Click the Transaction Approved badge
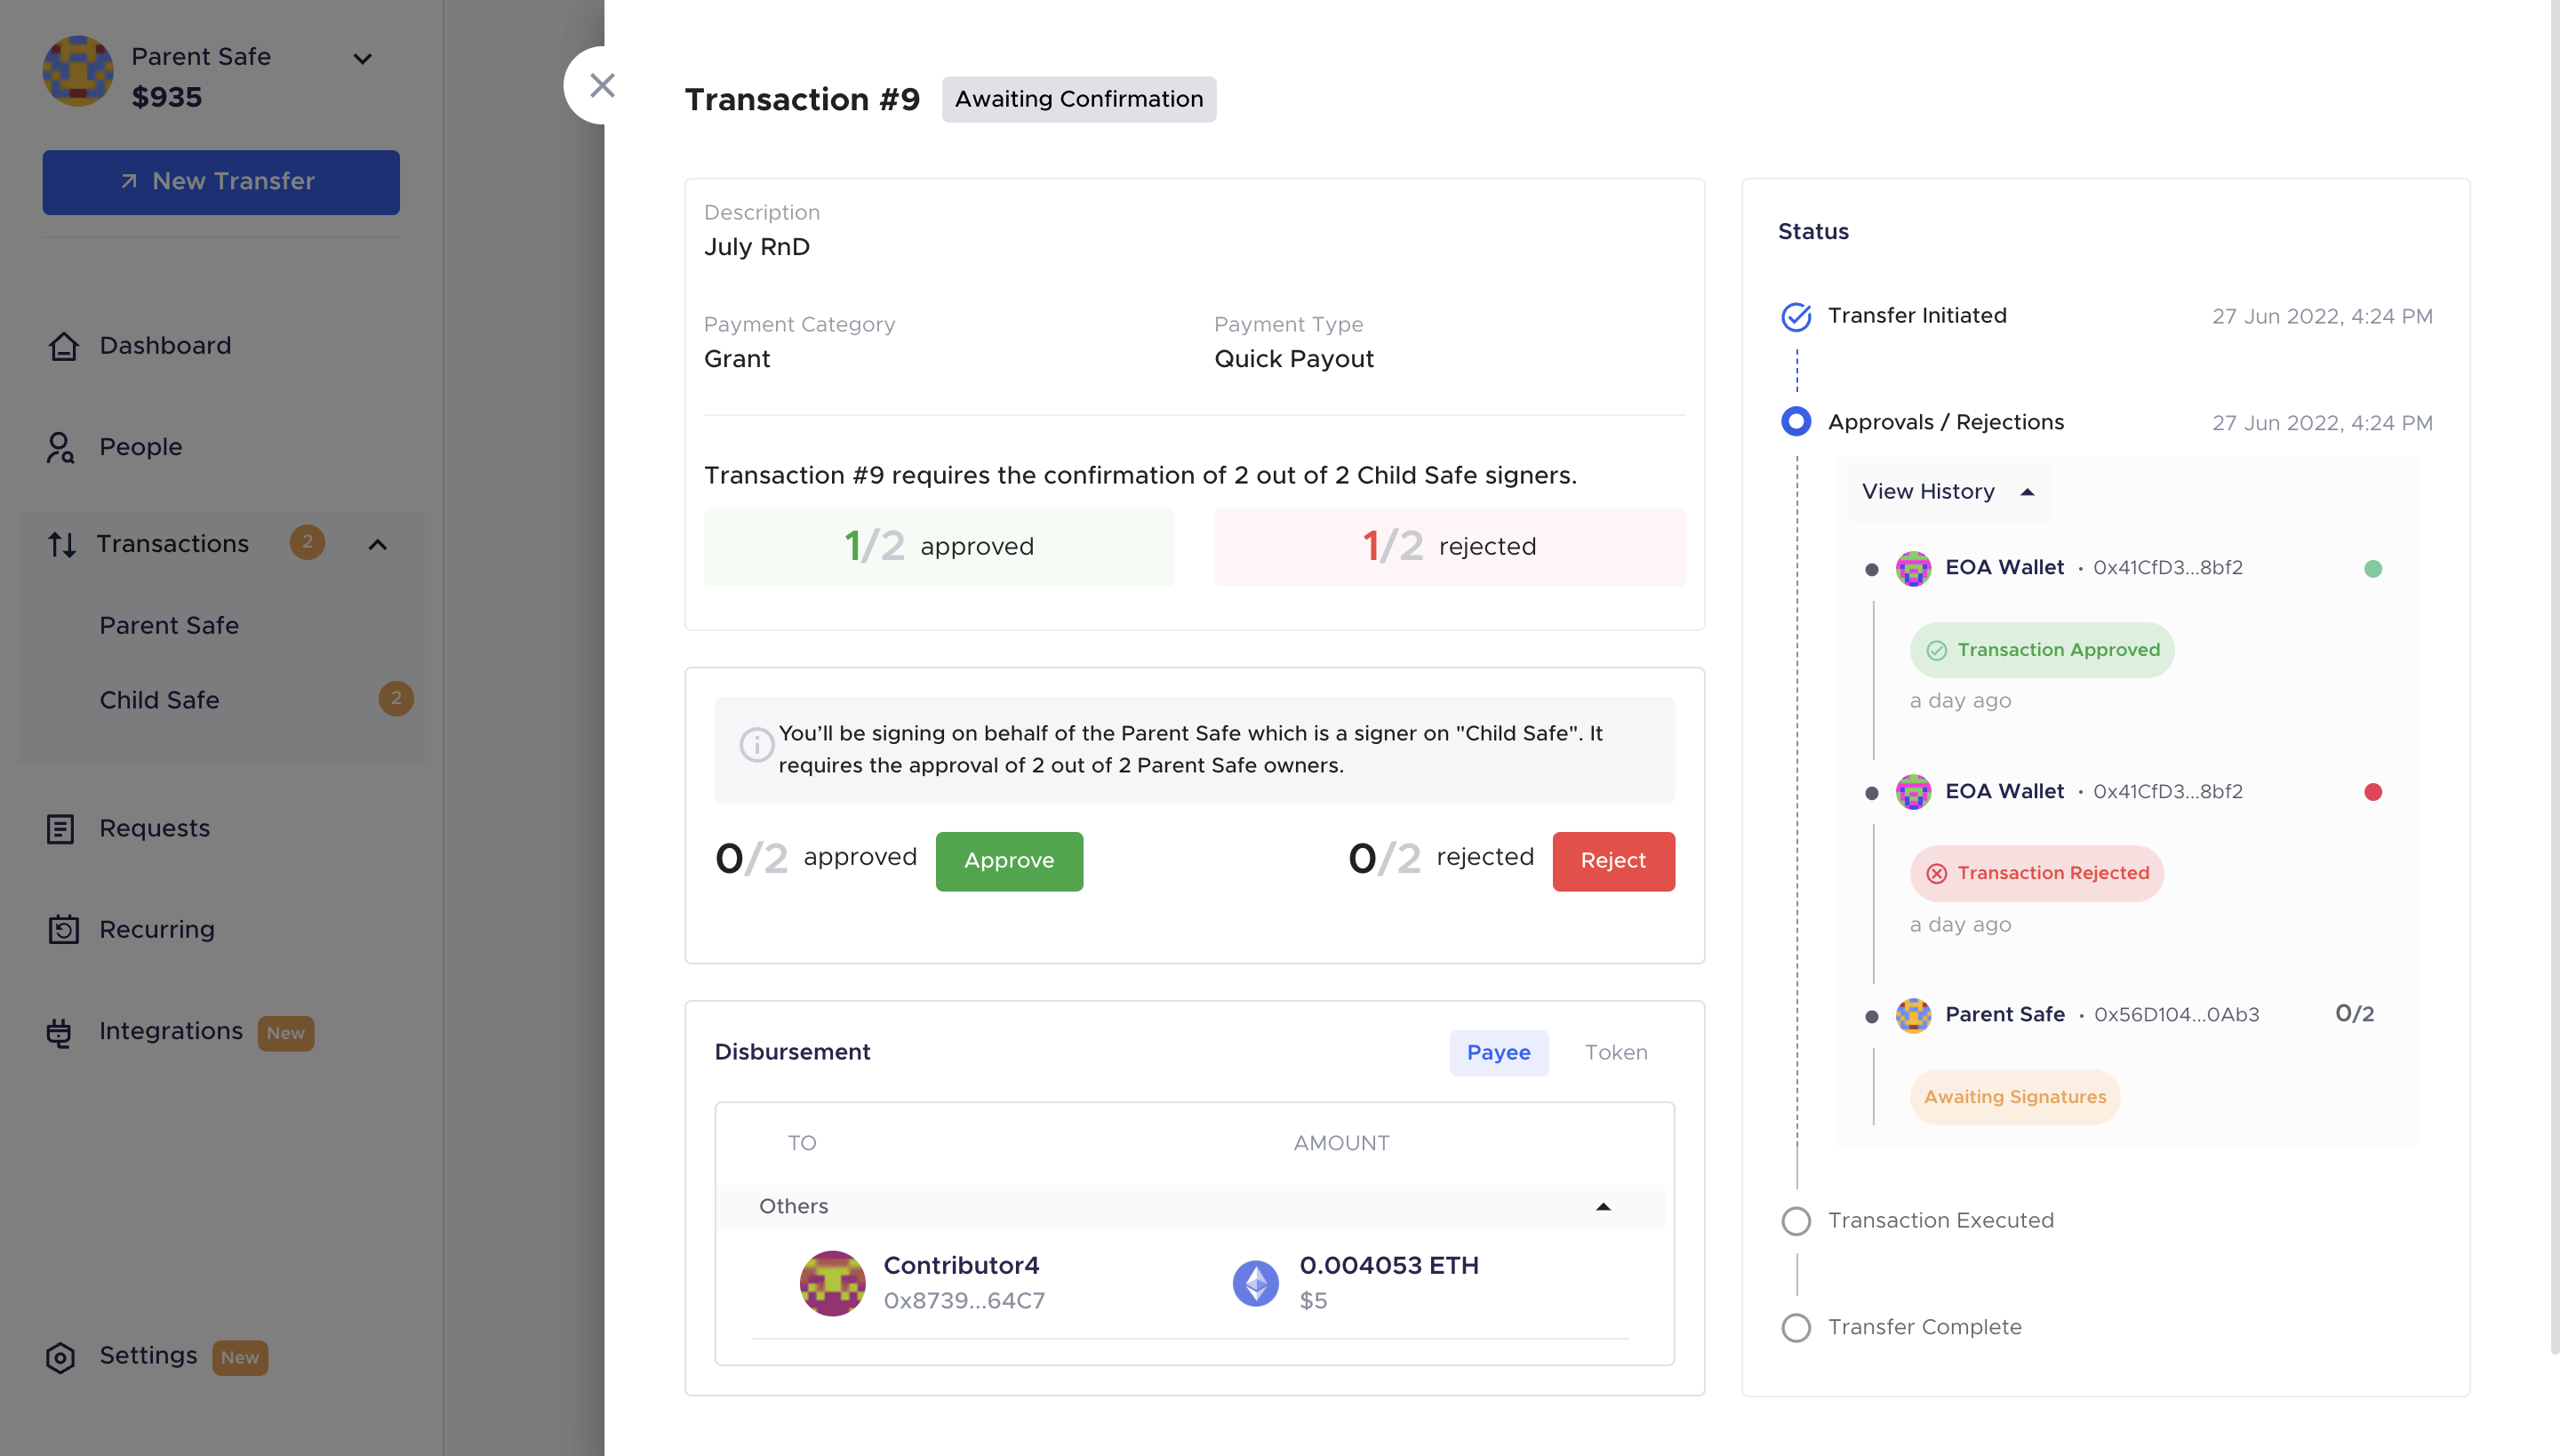Screen dimensions: 2560x1456 (x=2042, y=650)
